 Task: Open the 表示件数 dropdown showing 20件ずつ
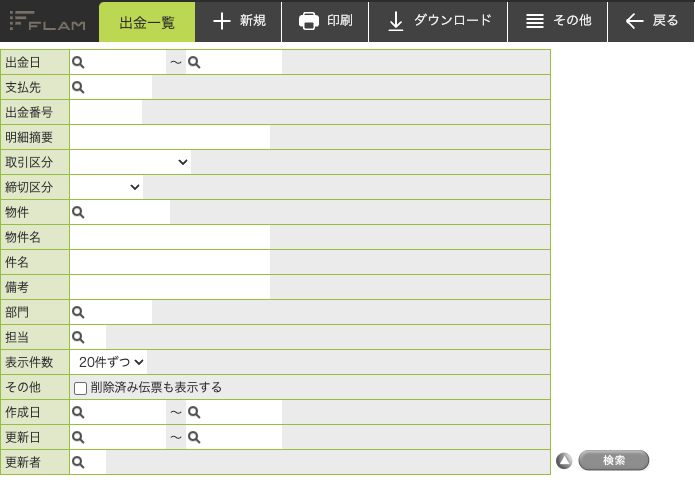[x=111, y=362]
